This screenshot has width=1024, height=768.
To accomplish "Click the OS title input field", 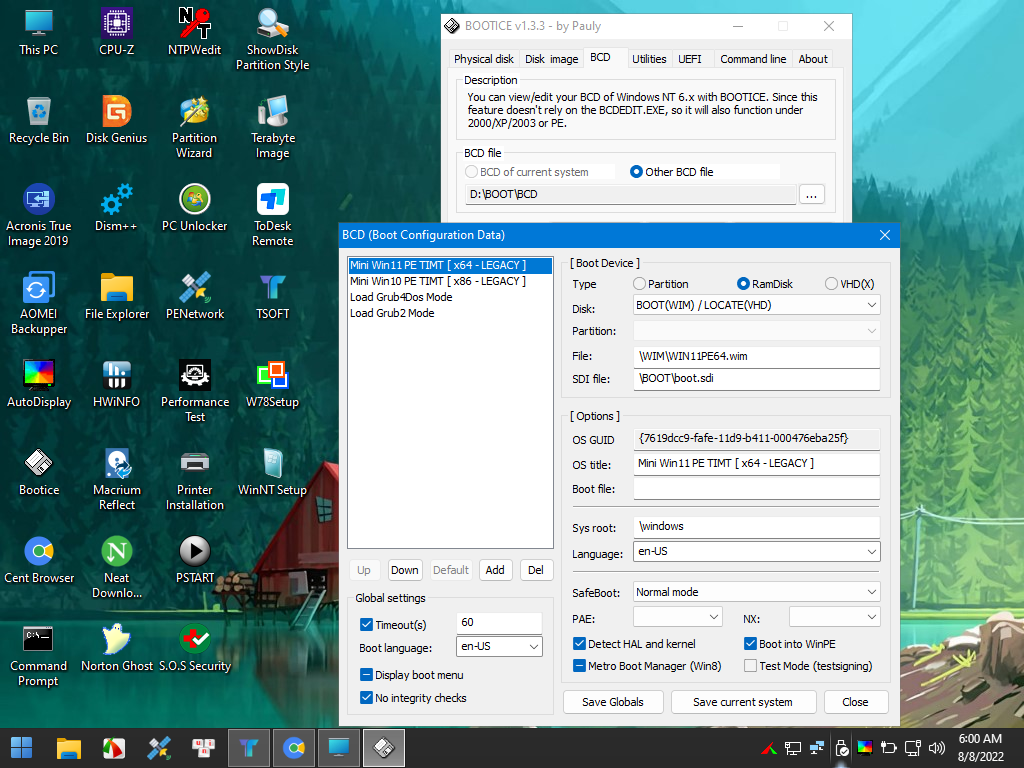I will pyautogui.click(x=756, y=463).
